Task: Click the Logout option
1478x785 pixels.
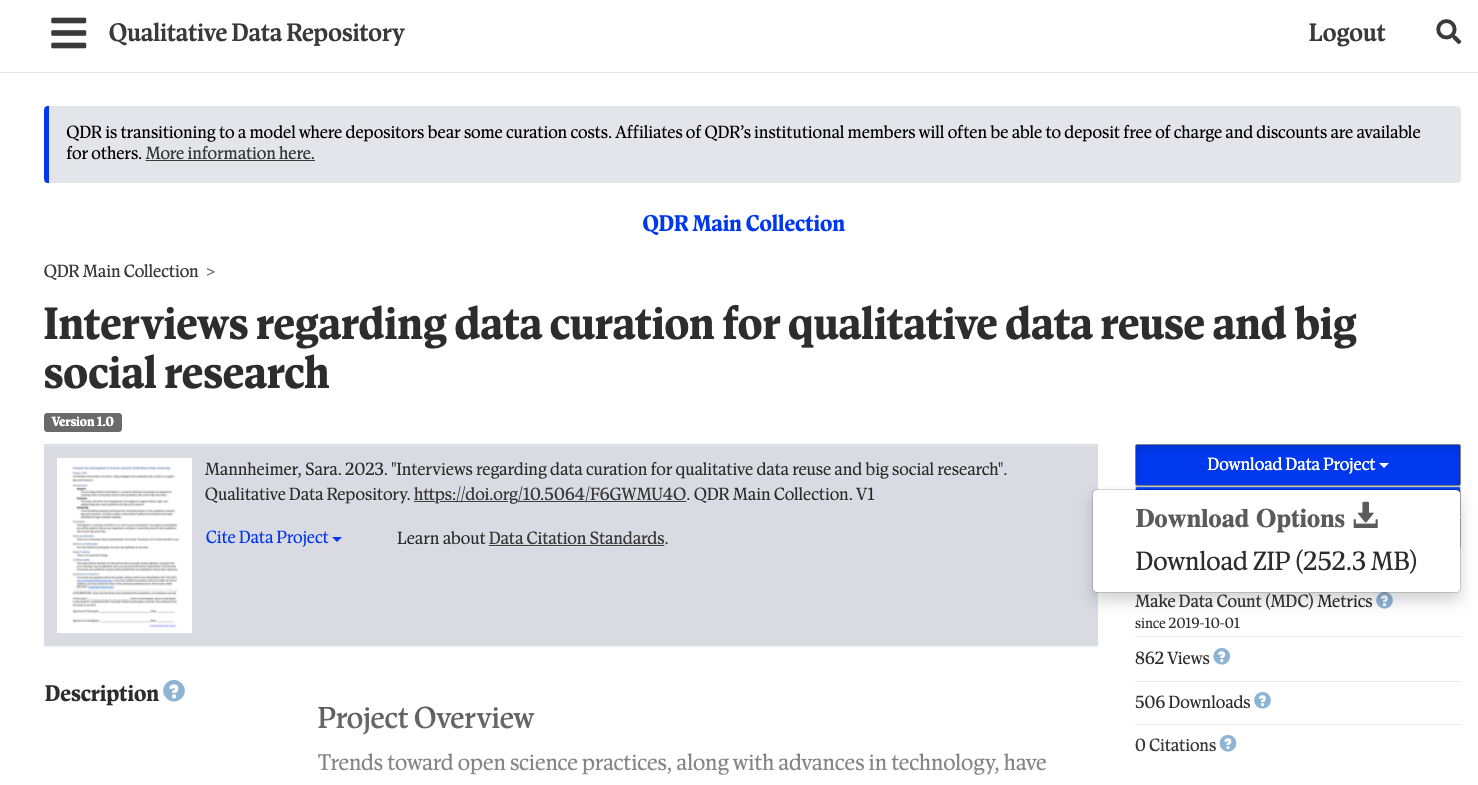Action: [1346, 32]
